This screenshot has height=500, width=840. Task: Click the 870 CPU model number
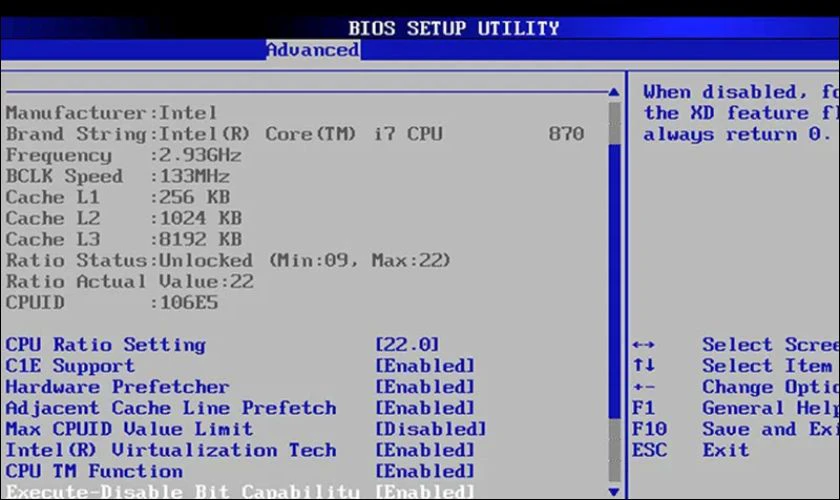(x=566, y=134)
